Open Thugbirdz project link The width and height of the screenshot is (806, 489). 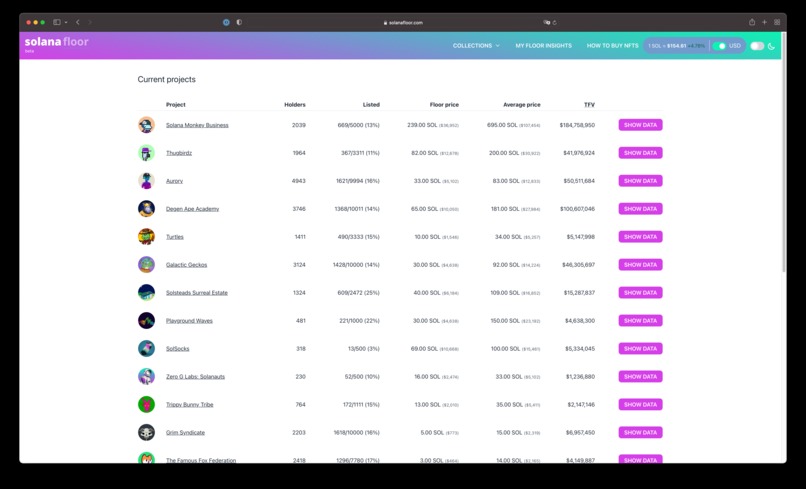[x=179, y=153]
